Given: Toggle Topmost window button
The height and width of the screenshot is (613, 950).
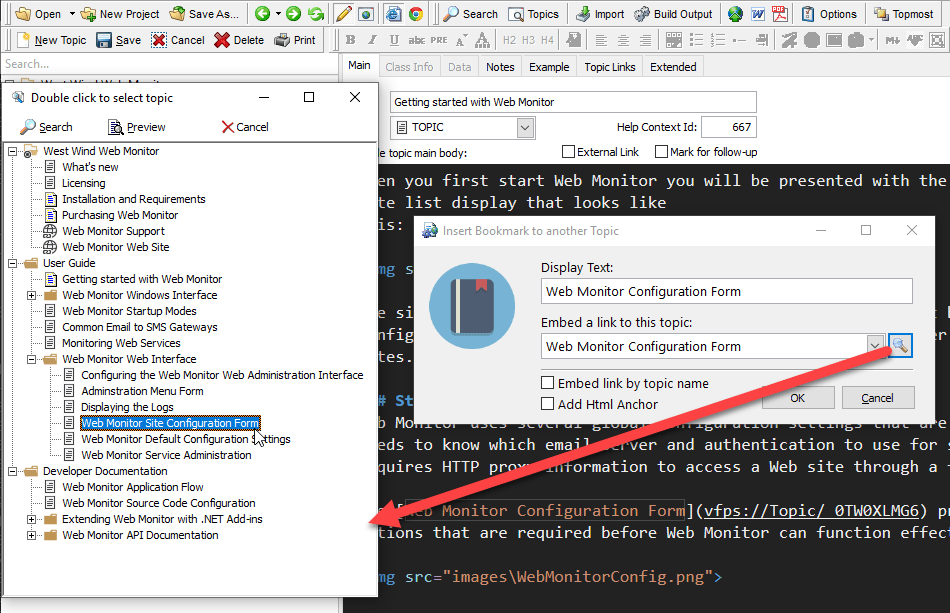Looking at the screenshot, I should point(904,14).
